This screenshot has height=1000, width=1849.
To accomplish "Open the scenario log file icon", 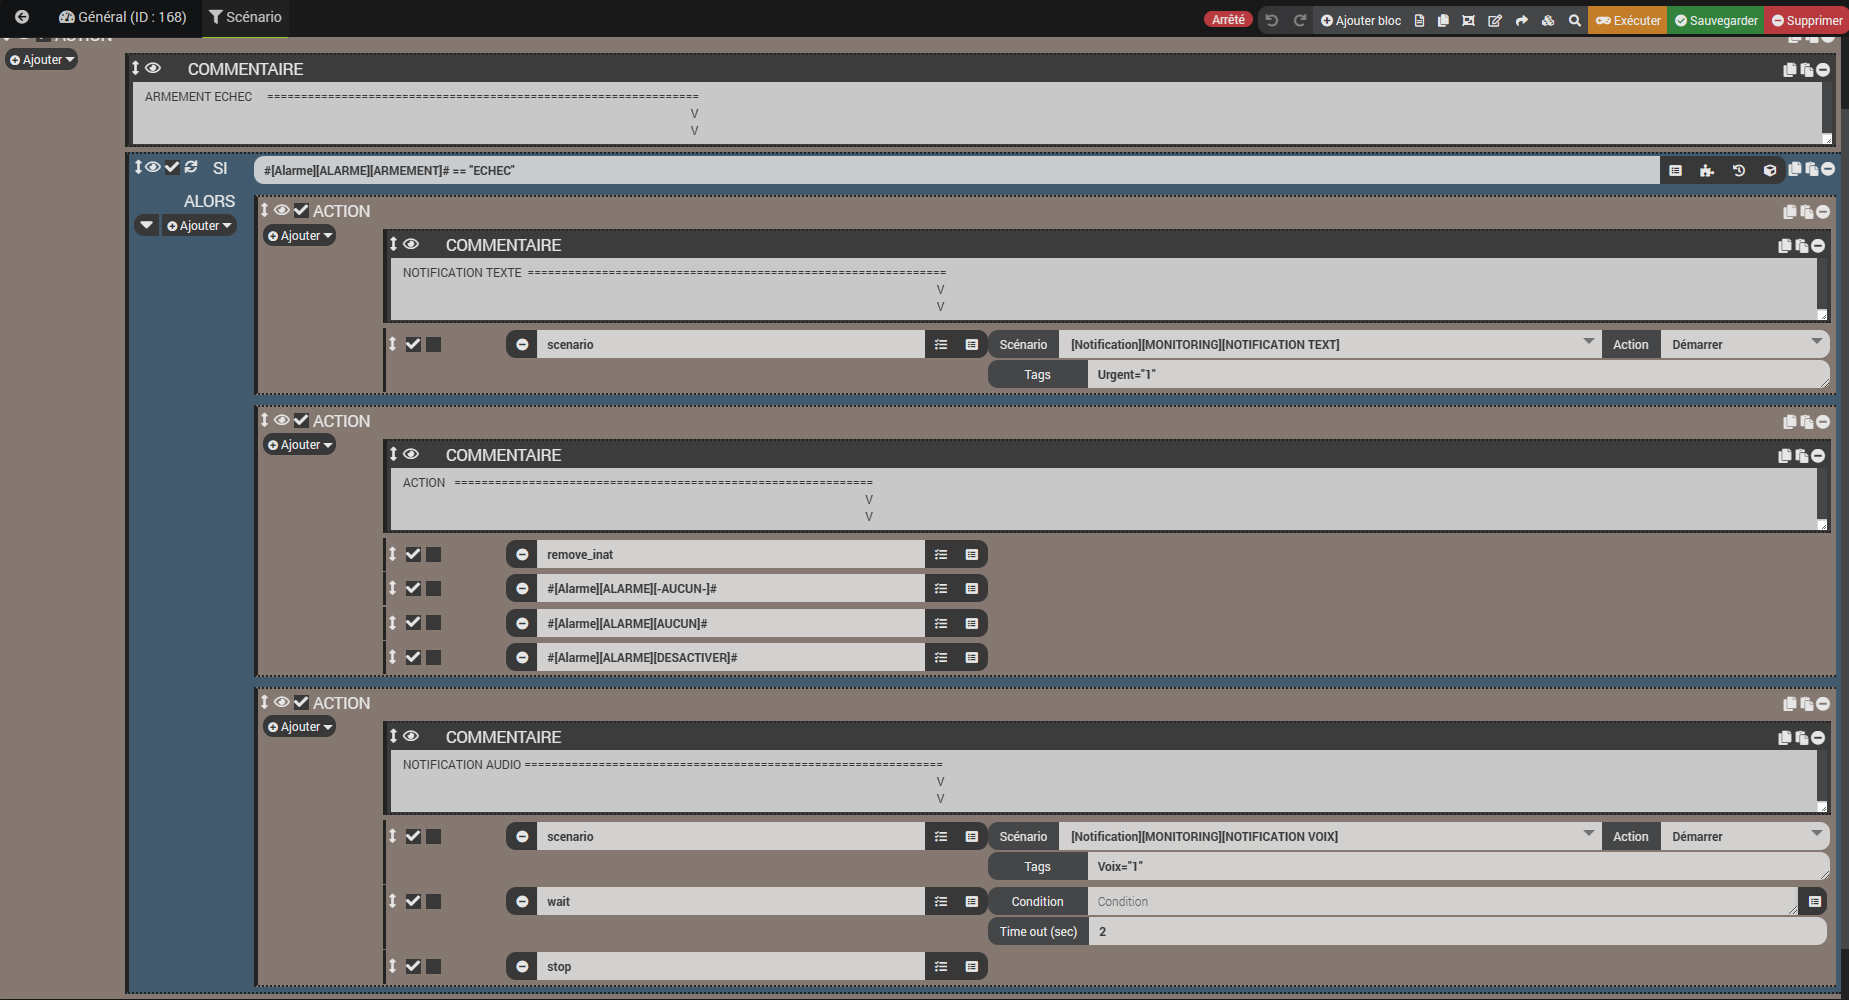I will [1419, 20].
